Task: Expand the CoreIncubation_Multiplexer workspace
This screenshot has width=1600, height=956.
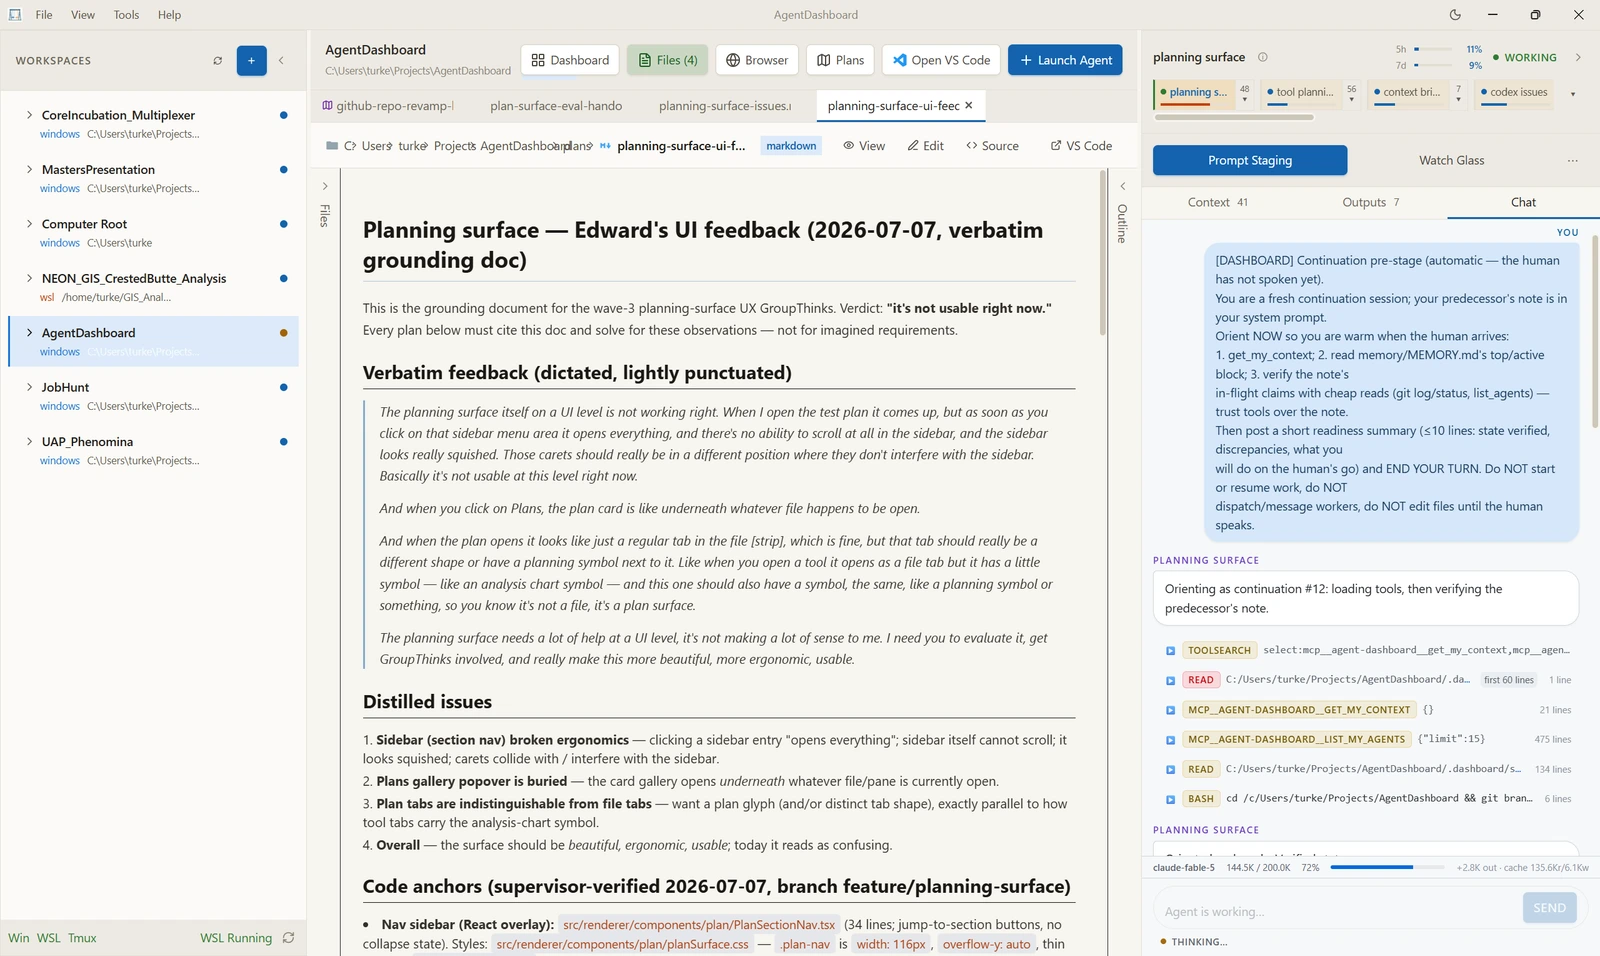Action: click(x=29, y=115)
